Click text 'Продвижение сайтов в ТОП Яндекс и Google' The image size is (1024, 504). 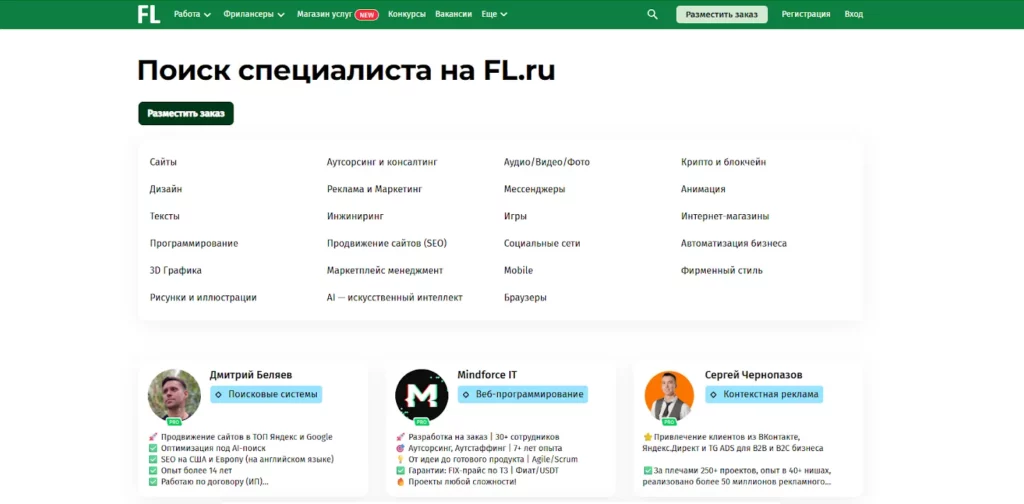[x=247, y=437]
